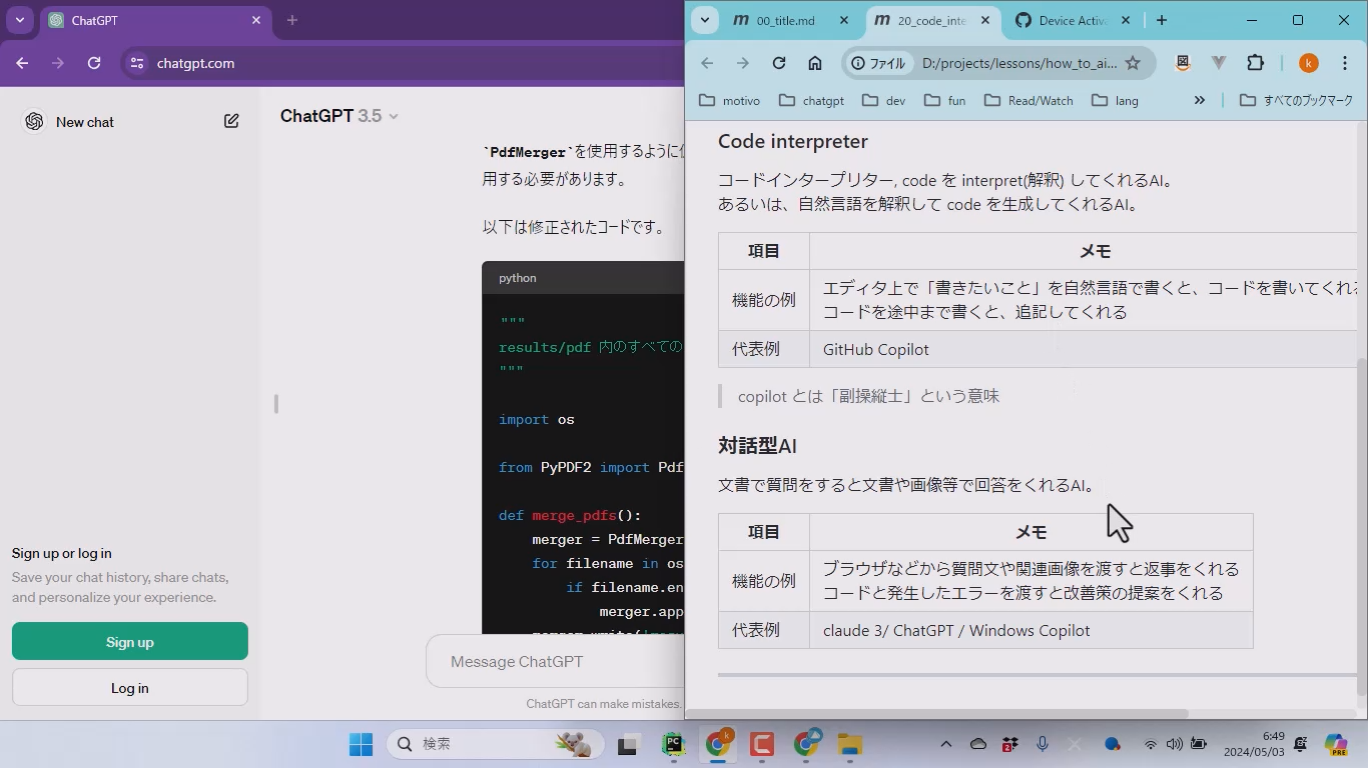Click the Sign up button
Image resolution: width=1368 pixels, height=768 pixels.
129,641
